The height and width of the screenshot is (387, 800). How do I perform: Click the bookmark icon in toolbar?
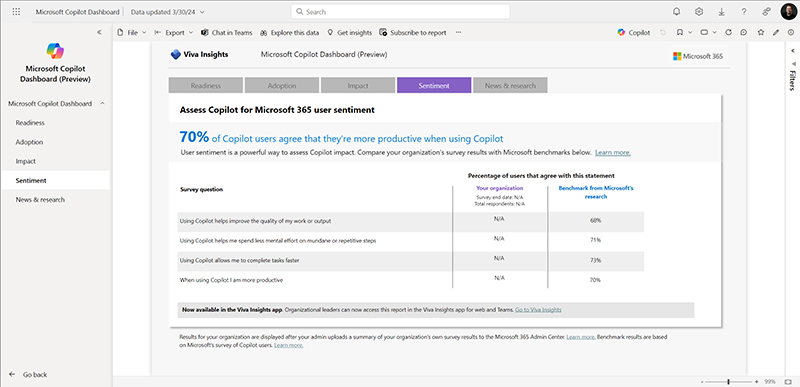click(680, 32)
